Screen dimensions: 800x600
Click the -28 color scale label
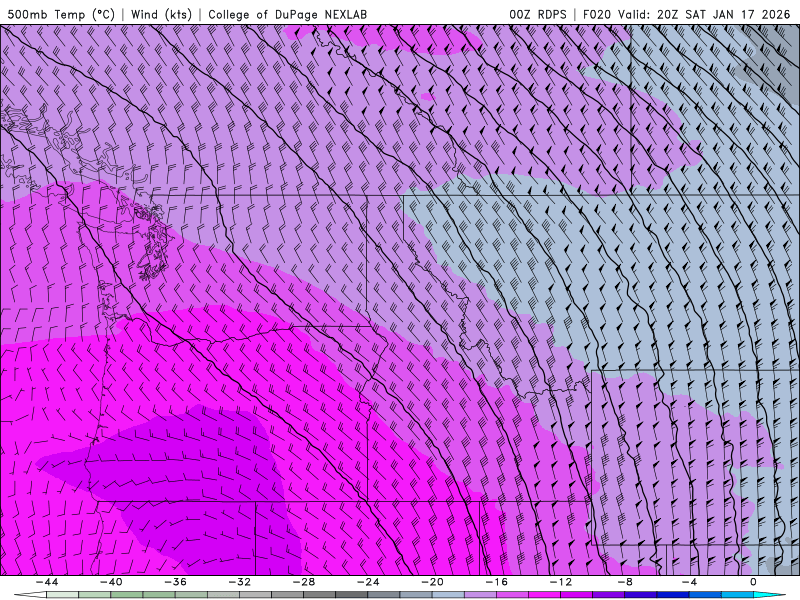304,582
